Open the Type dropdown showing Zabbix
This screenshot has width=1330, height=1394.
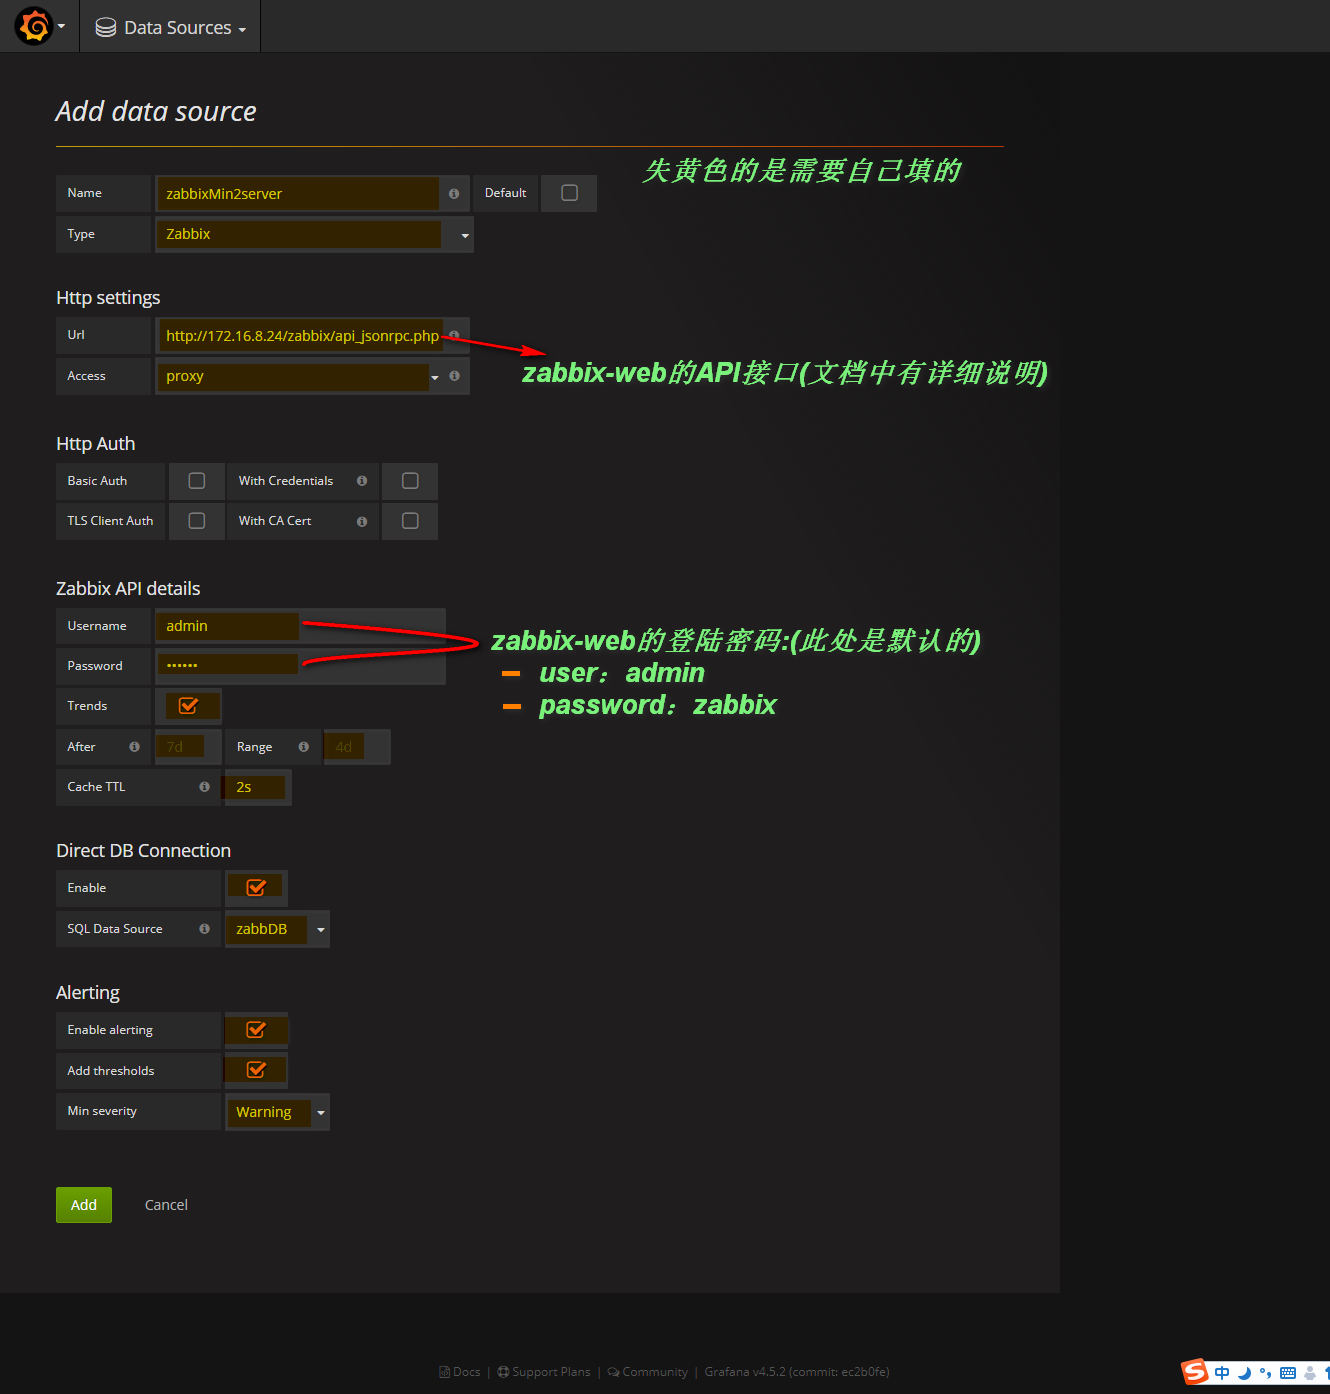[314, 234]
